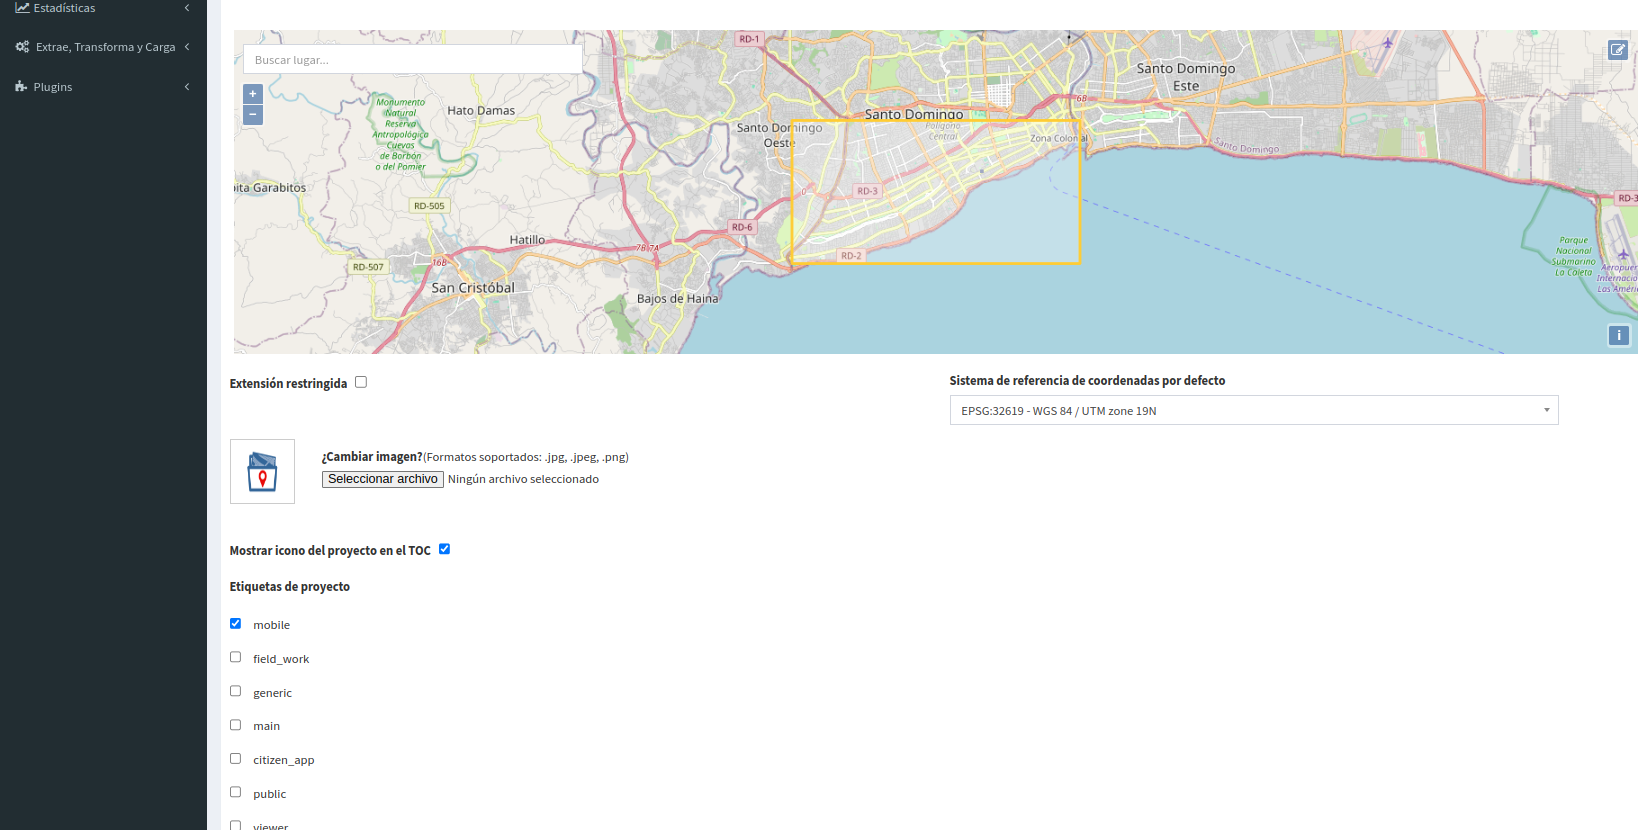Expand the Plugins chevron arrow

click(187, 87)
